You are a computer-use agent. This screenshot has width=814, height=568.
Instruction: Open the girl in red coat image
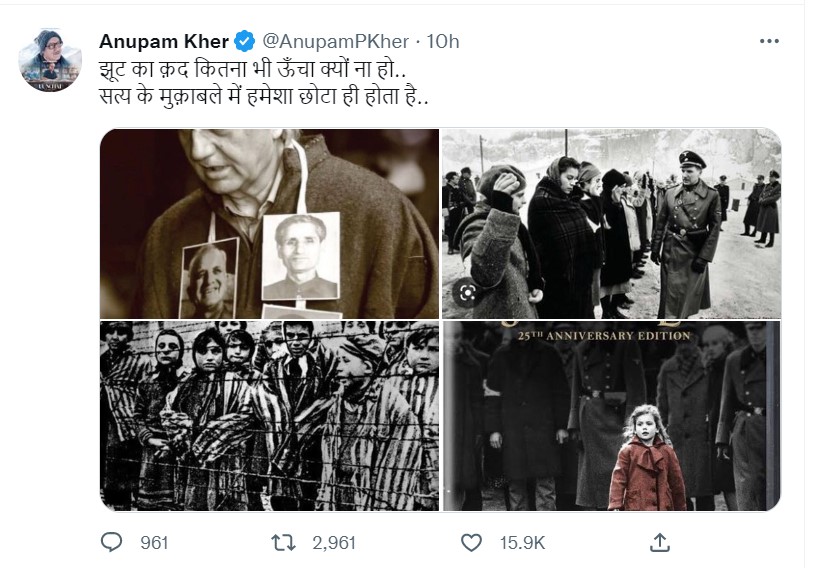611,415
